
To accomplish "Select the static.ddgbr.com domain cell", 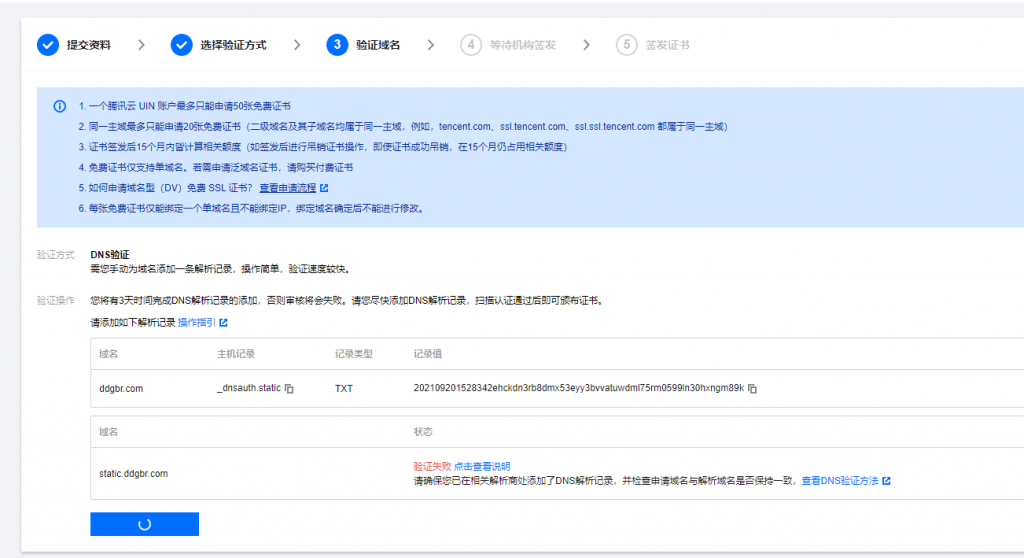I will [133, 474].
